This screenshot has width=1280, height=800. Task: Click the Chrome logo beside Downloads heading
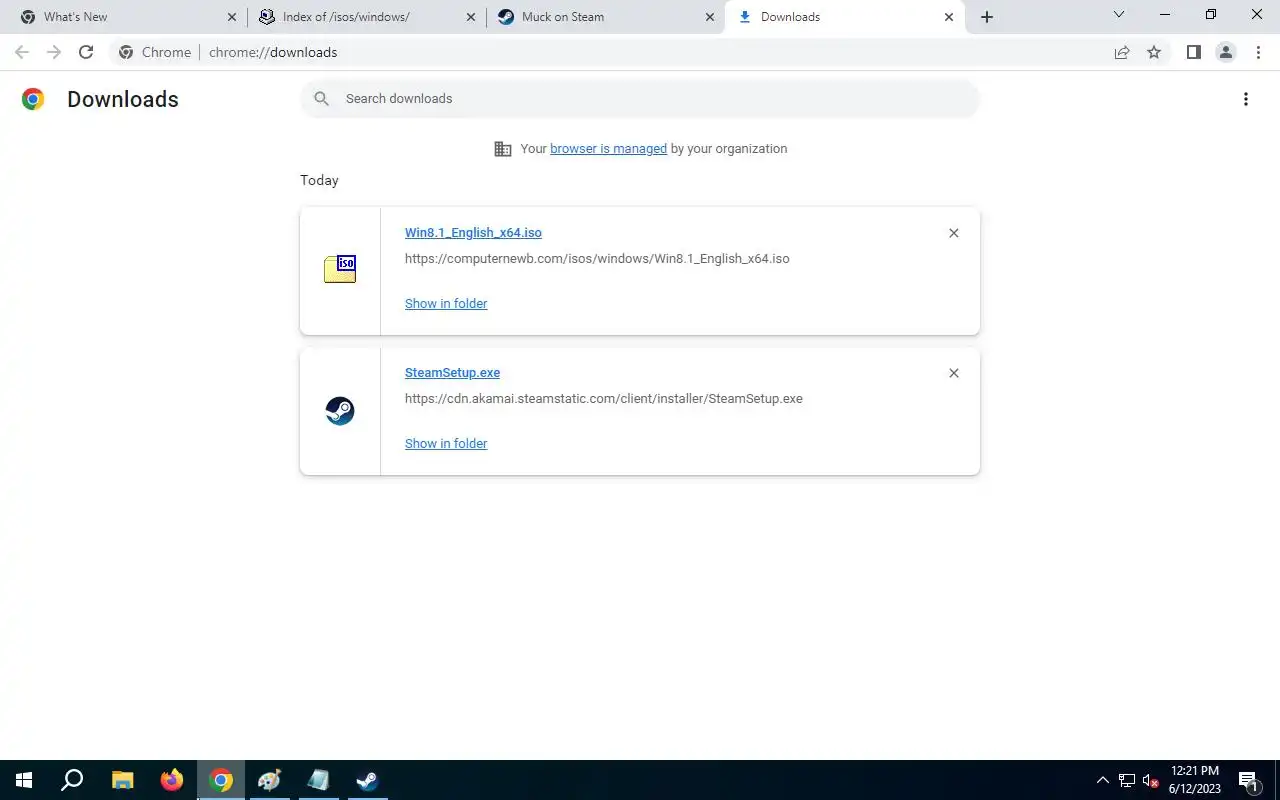click(x=33, y=99)
